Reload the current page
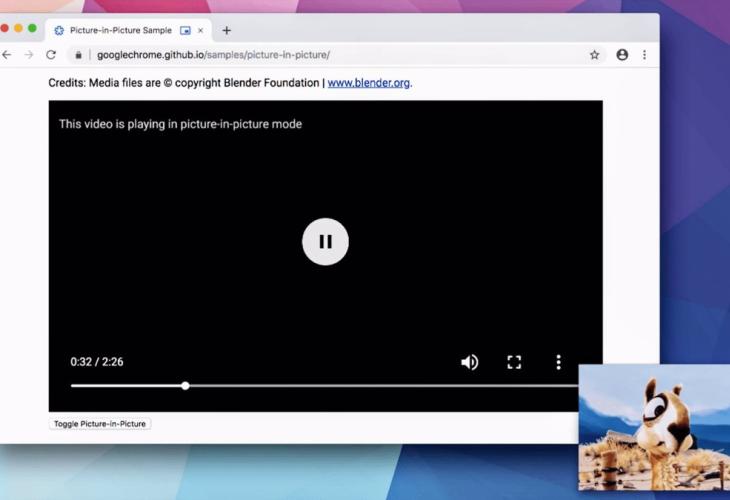The width and height of the screenshot is (730, 500). [x=51, y=55]
